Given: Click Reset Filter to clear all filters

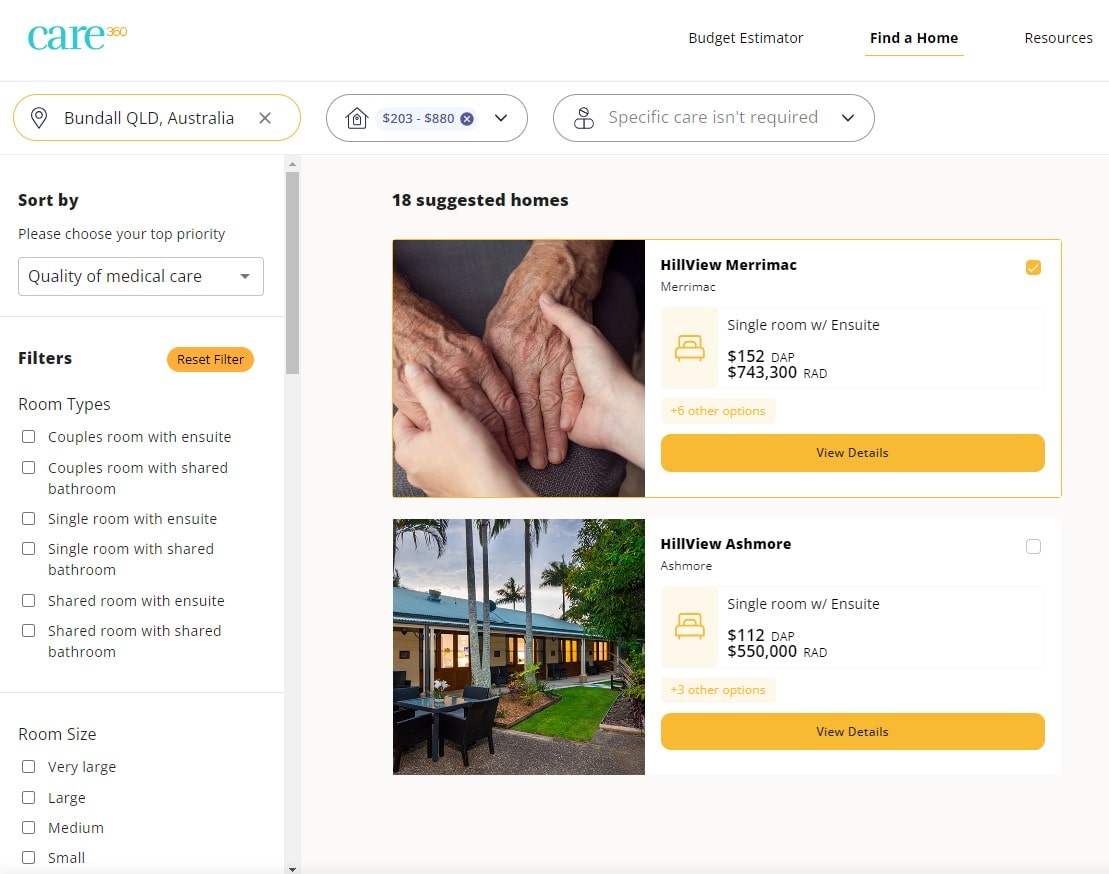Looking at the screenshot, I should pyautogui.click(x=210, y=358).
